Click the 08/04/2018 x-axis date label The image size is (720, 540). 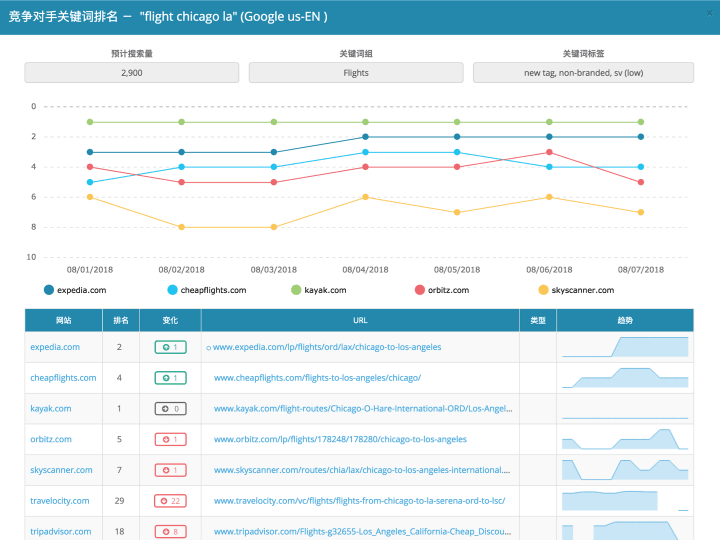366,270
